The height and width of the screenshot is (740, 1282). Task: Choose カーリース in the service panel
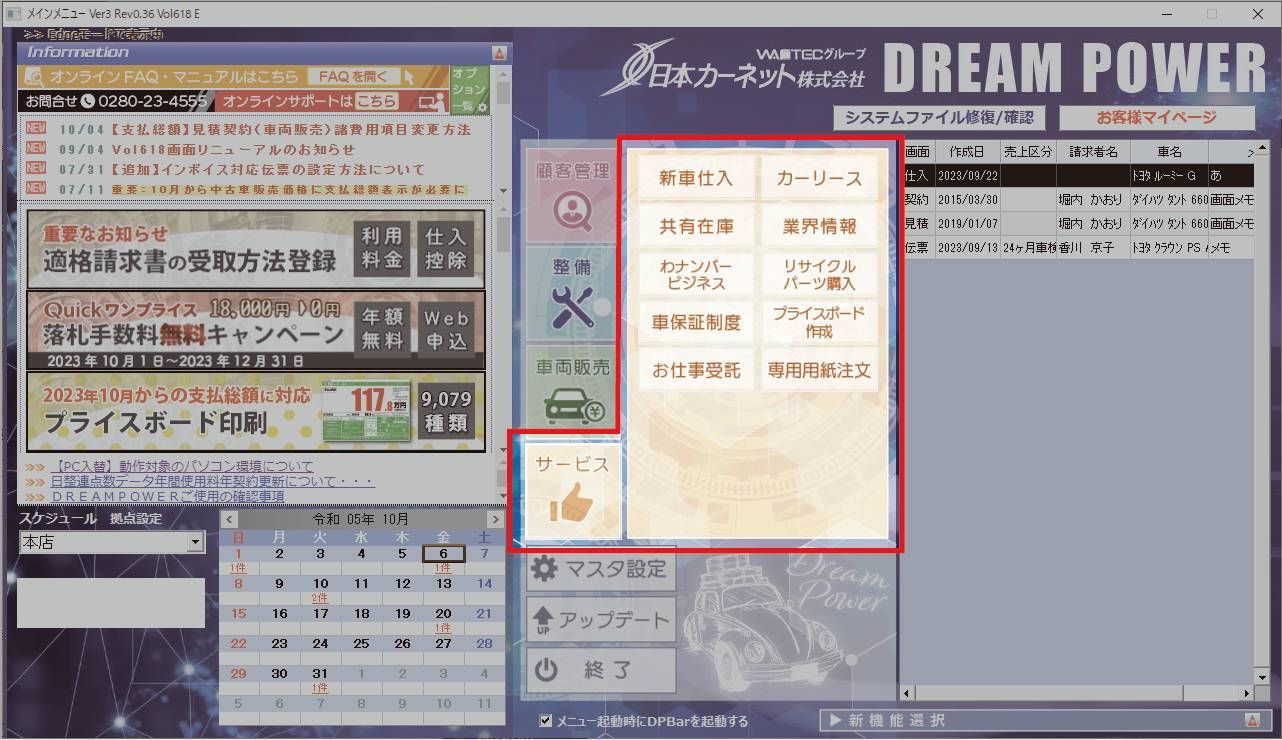[819, 178]
